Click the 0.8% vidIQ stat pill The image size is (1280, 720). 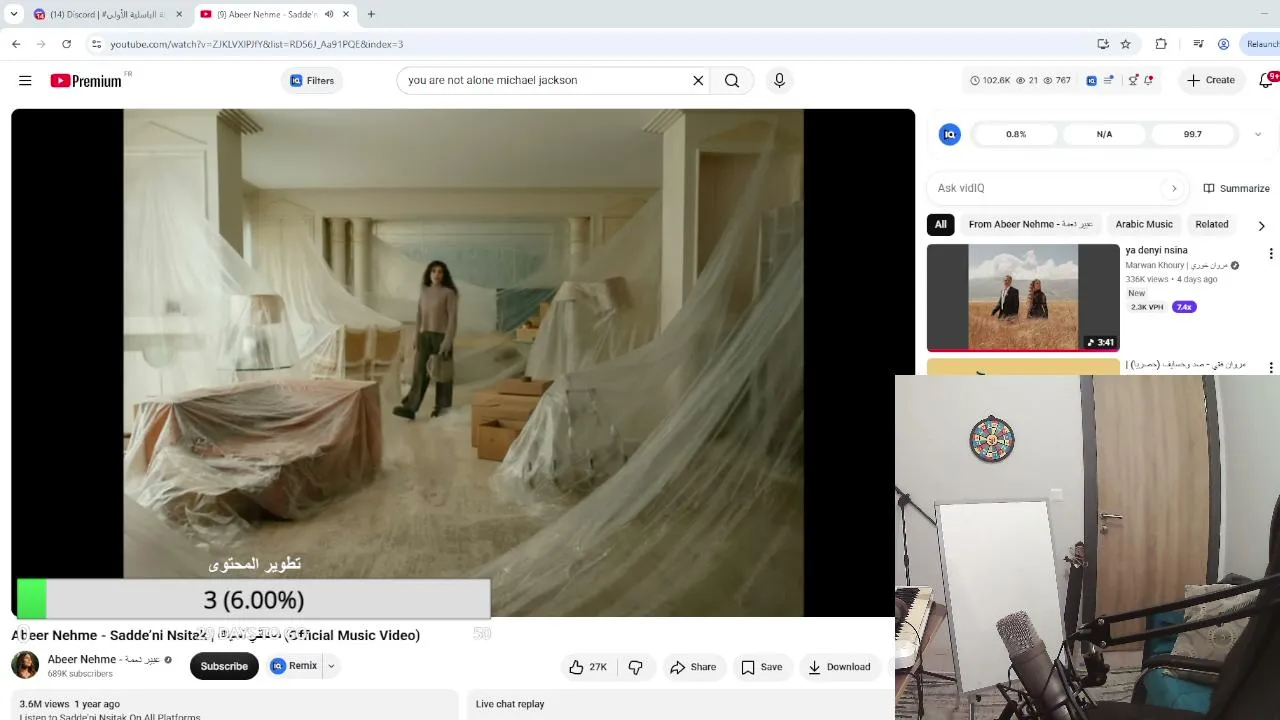(x=1016, y=134)
